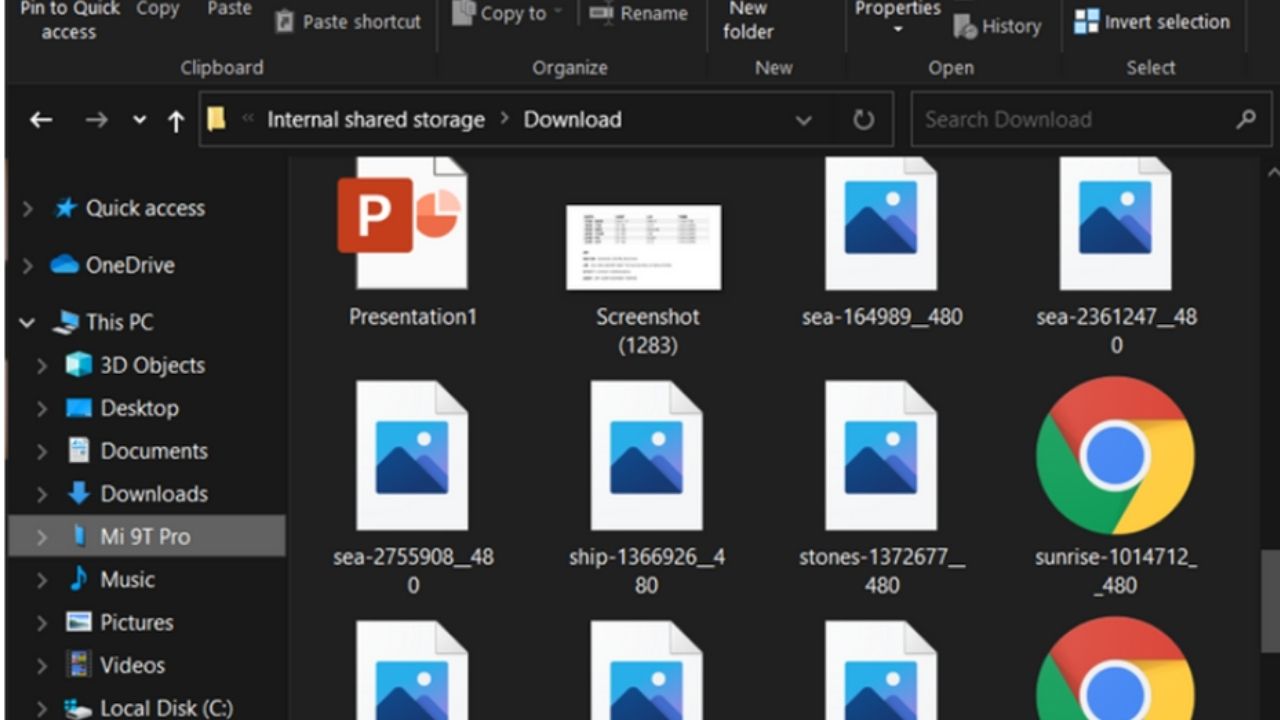The width and height of the screenshot is (1280, 720).
Task: Open Quick access in navigation pane
Action: (x=129, y=208)
